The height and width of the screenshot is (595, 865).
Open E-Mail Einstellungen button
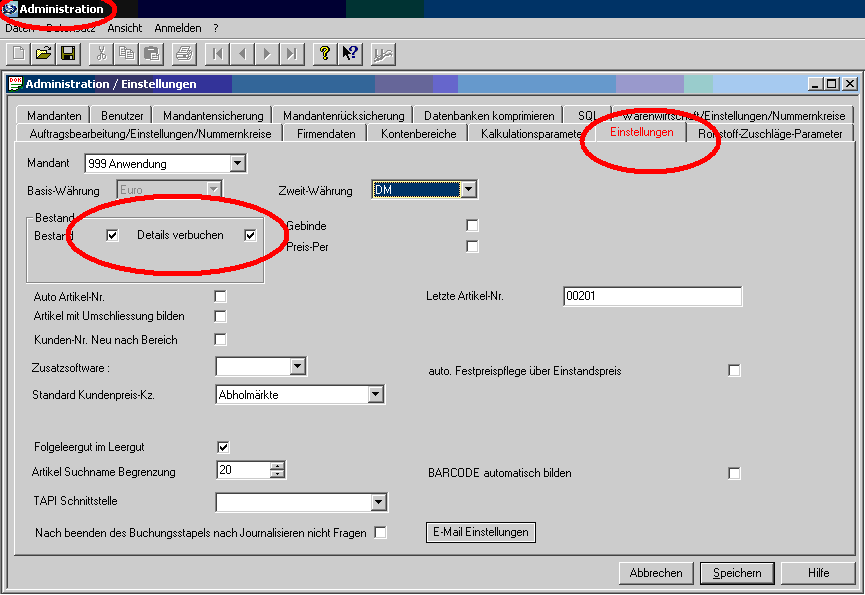[481, 532]
